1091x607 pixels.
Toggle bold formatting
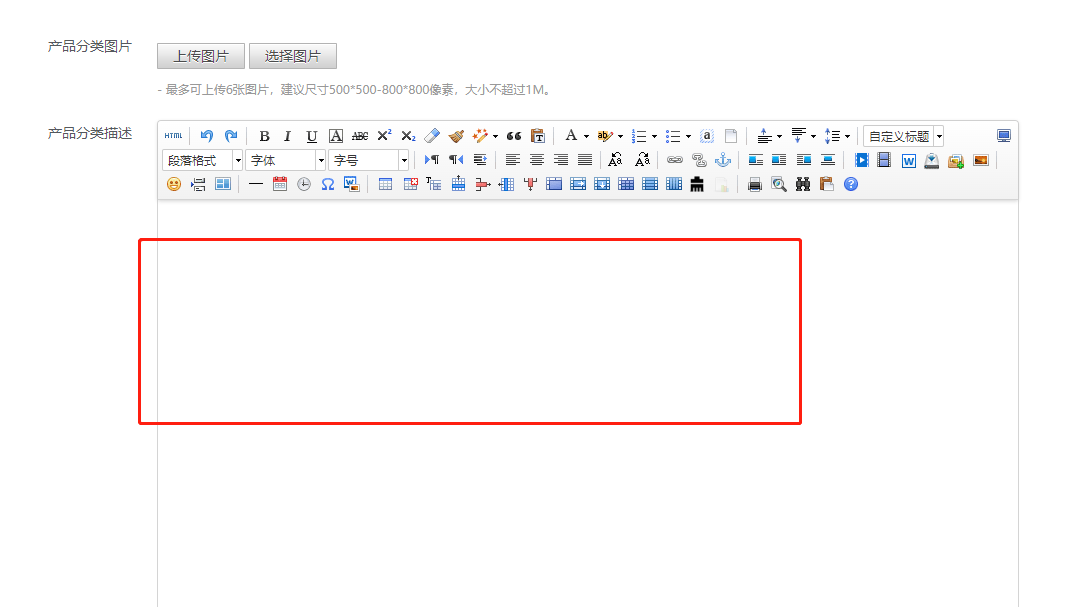pos(264,136)
